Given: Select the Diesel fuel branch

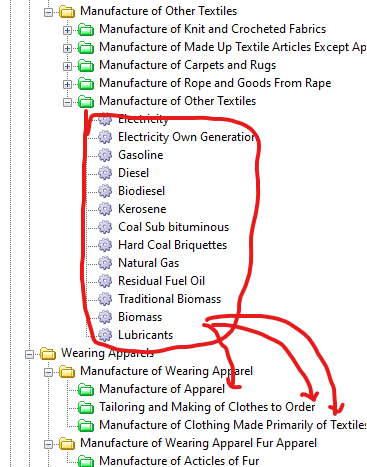Looking at the screenshot, I should (x=133, y=173).
